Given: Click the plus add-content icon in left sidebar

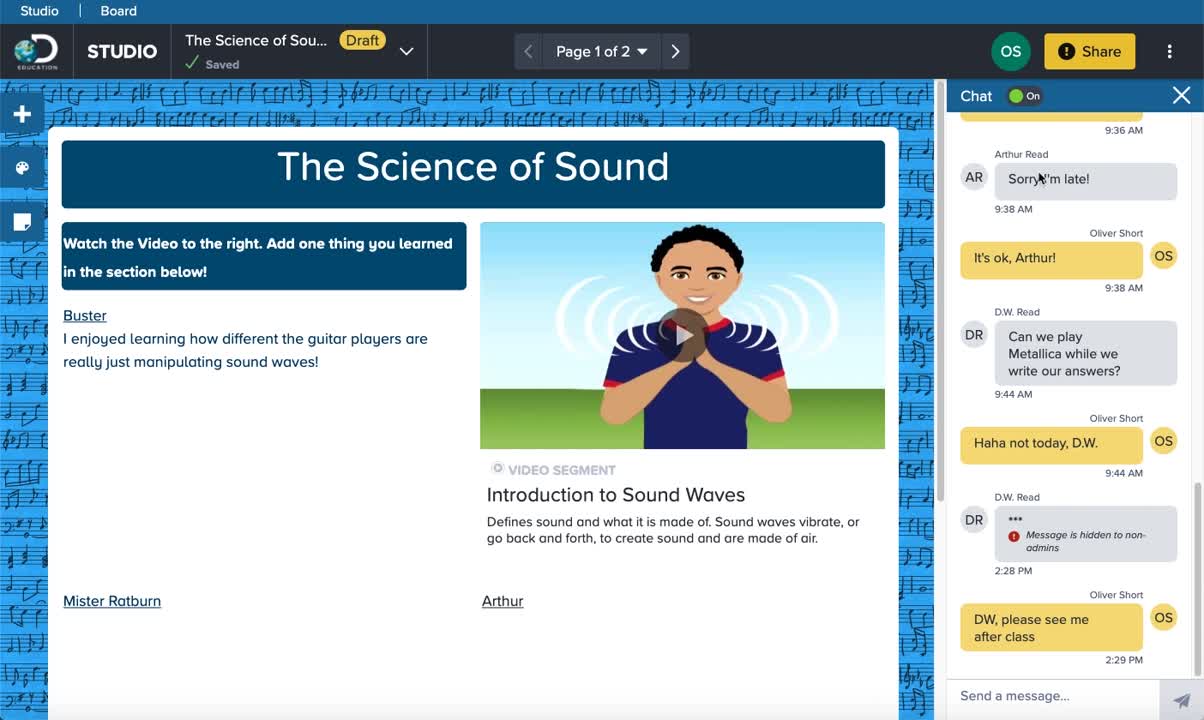Looking at the screenshot, I should tap(22, 115).
